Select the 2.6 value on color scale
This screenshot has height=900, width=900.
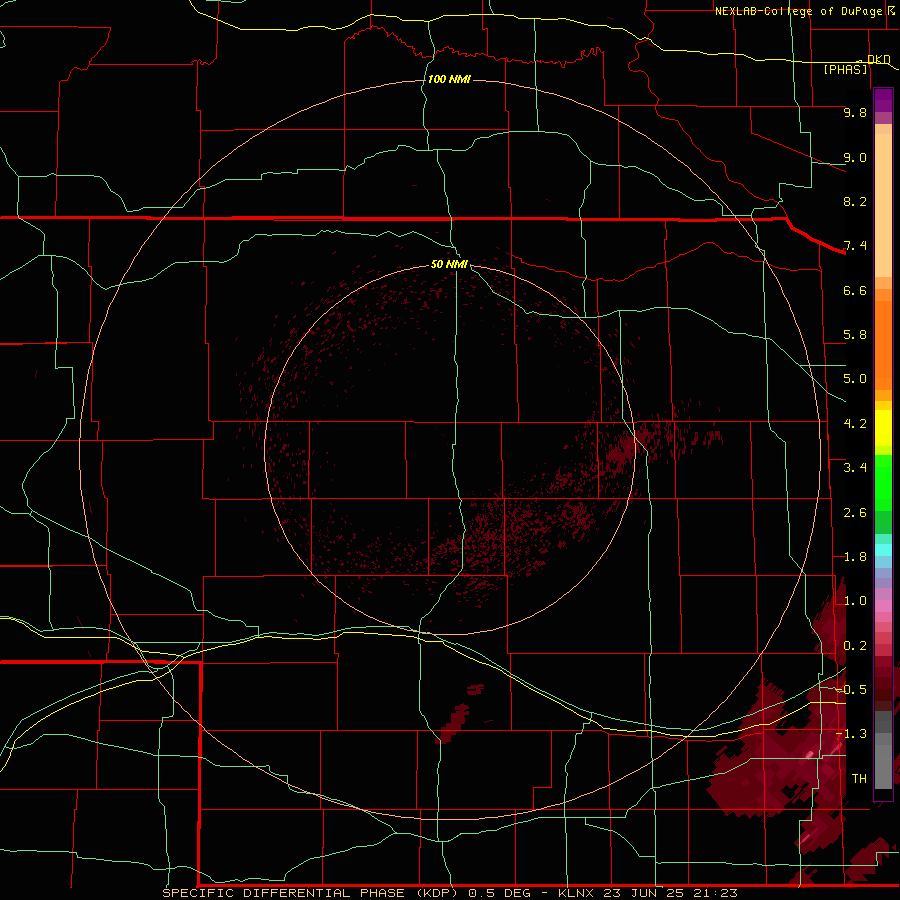tap(855, 513)
